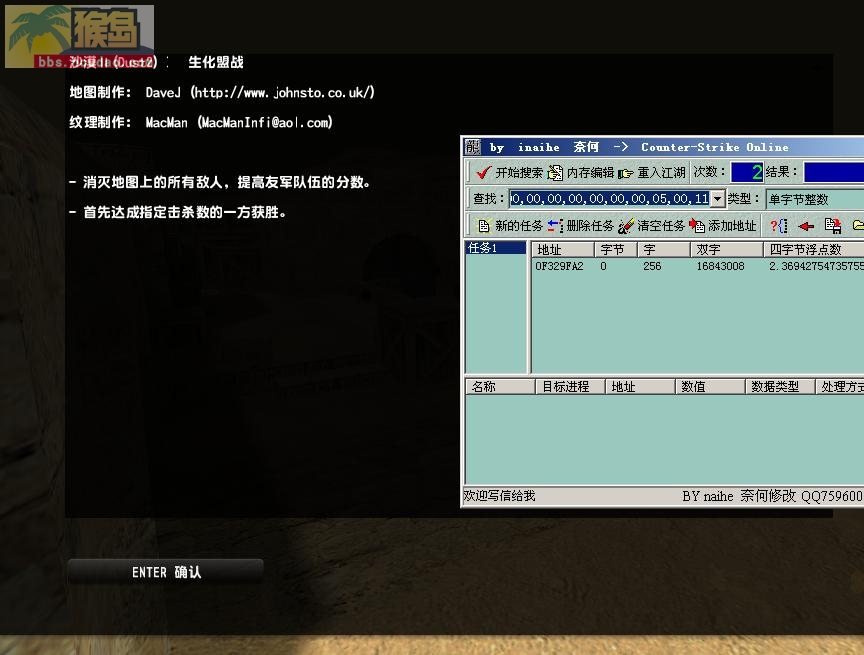
Task: Sort results by 地址 column header
Action: click(x=563, y=250)
